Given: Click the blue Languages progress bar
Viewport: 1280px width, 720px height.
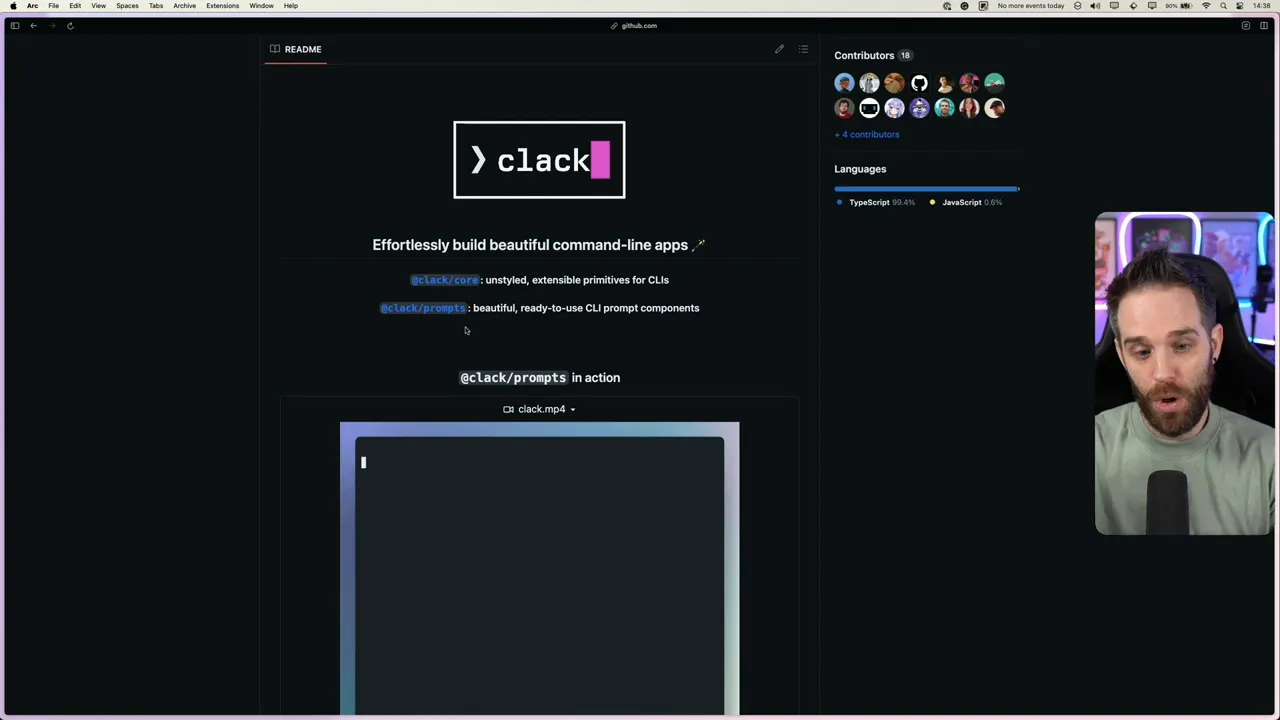Looking at the screenshot, I should tap(926, 188).
